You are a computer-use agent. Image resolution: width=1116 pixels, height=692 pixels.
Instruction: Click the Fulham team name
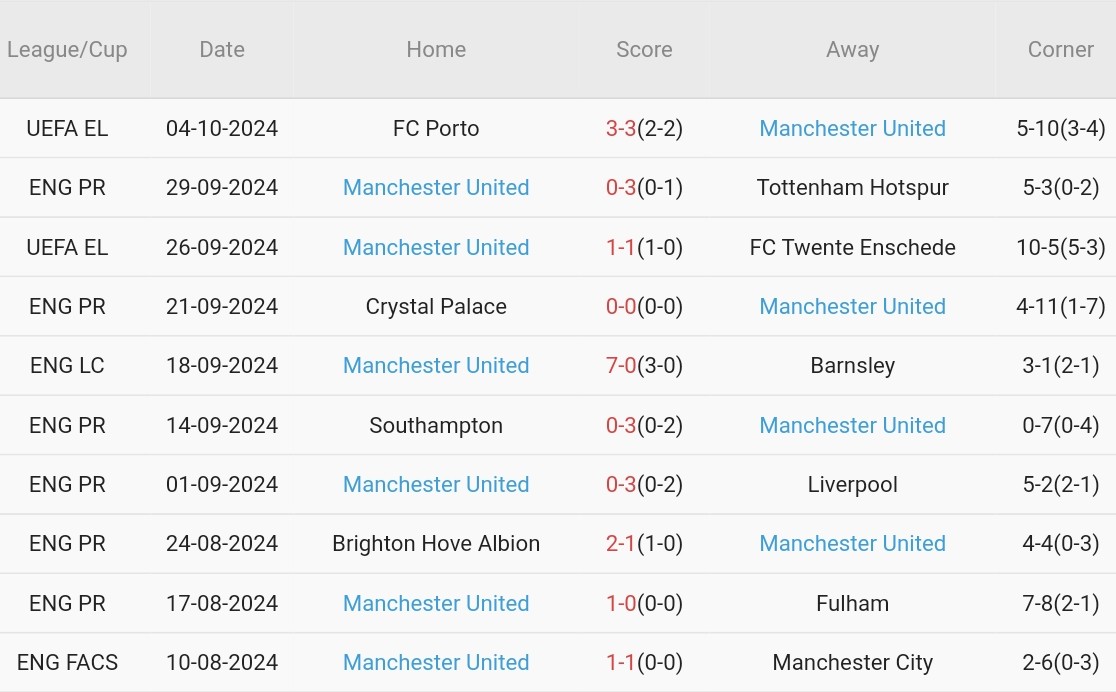coord(852,603)
